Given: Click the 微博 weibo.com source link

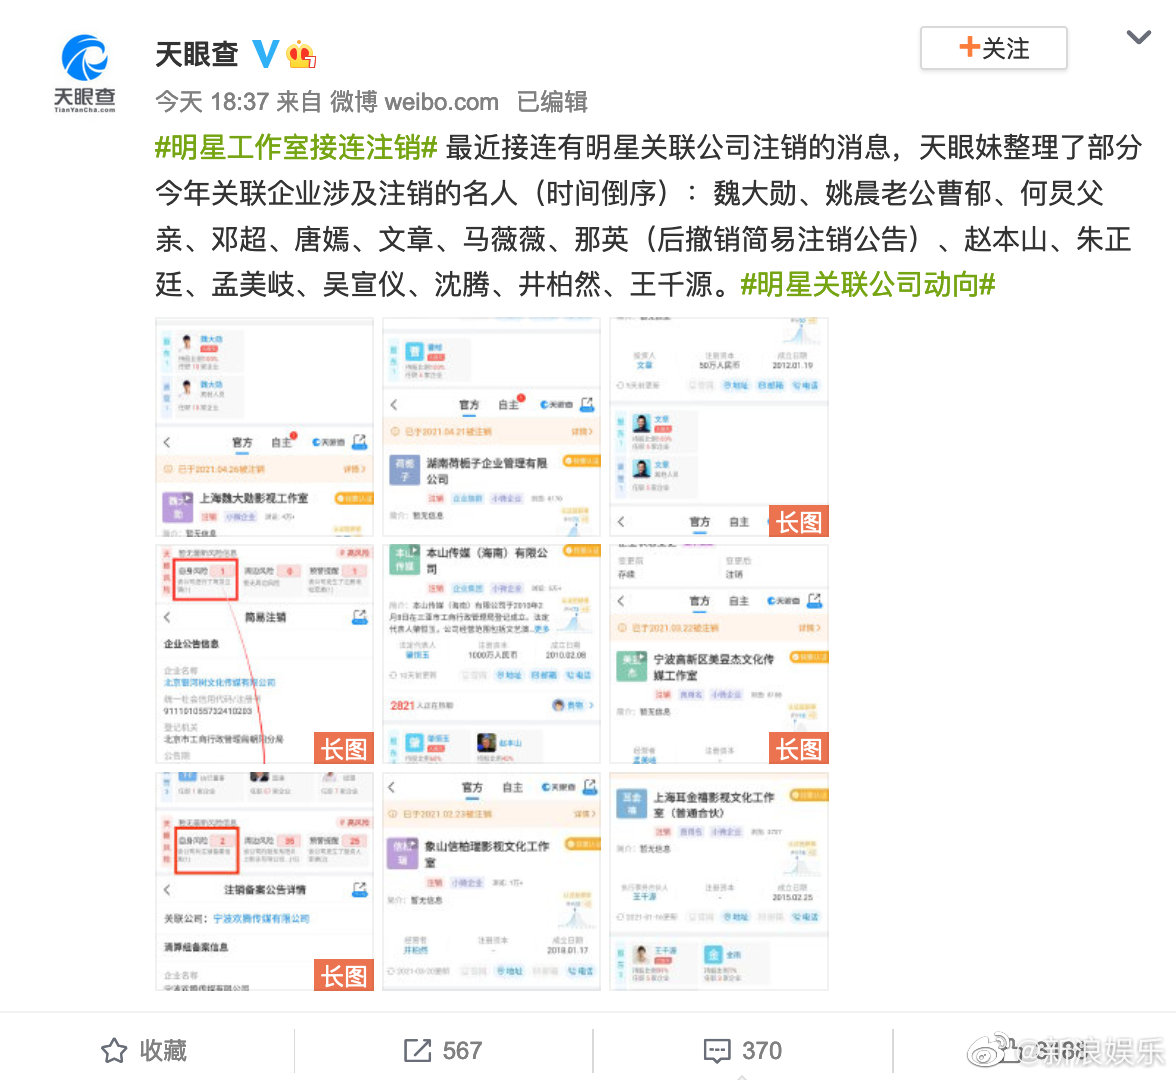Looking at the screenshot, I should [x=415, y=101].
